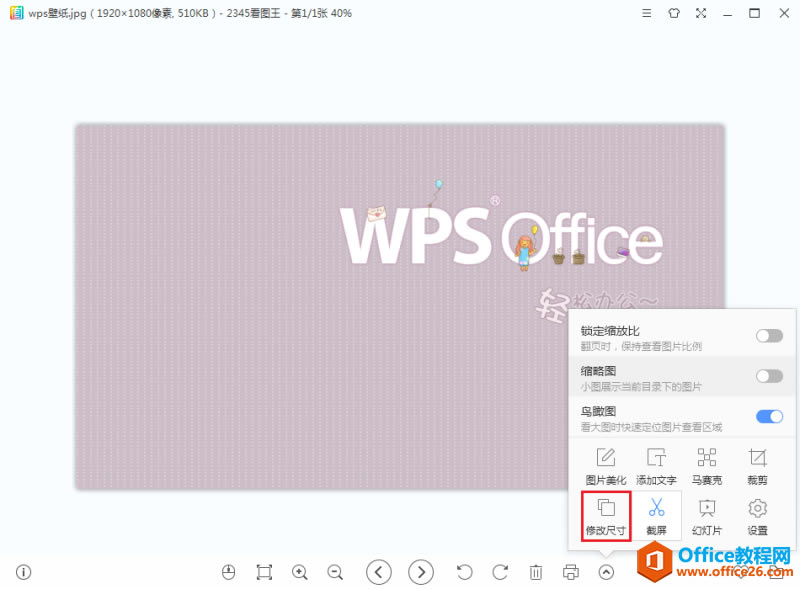Pick the 裁剪 crop tool

[x=757, y=466]
